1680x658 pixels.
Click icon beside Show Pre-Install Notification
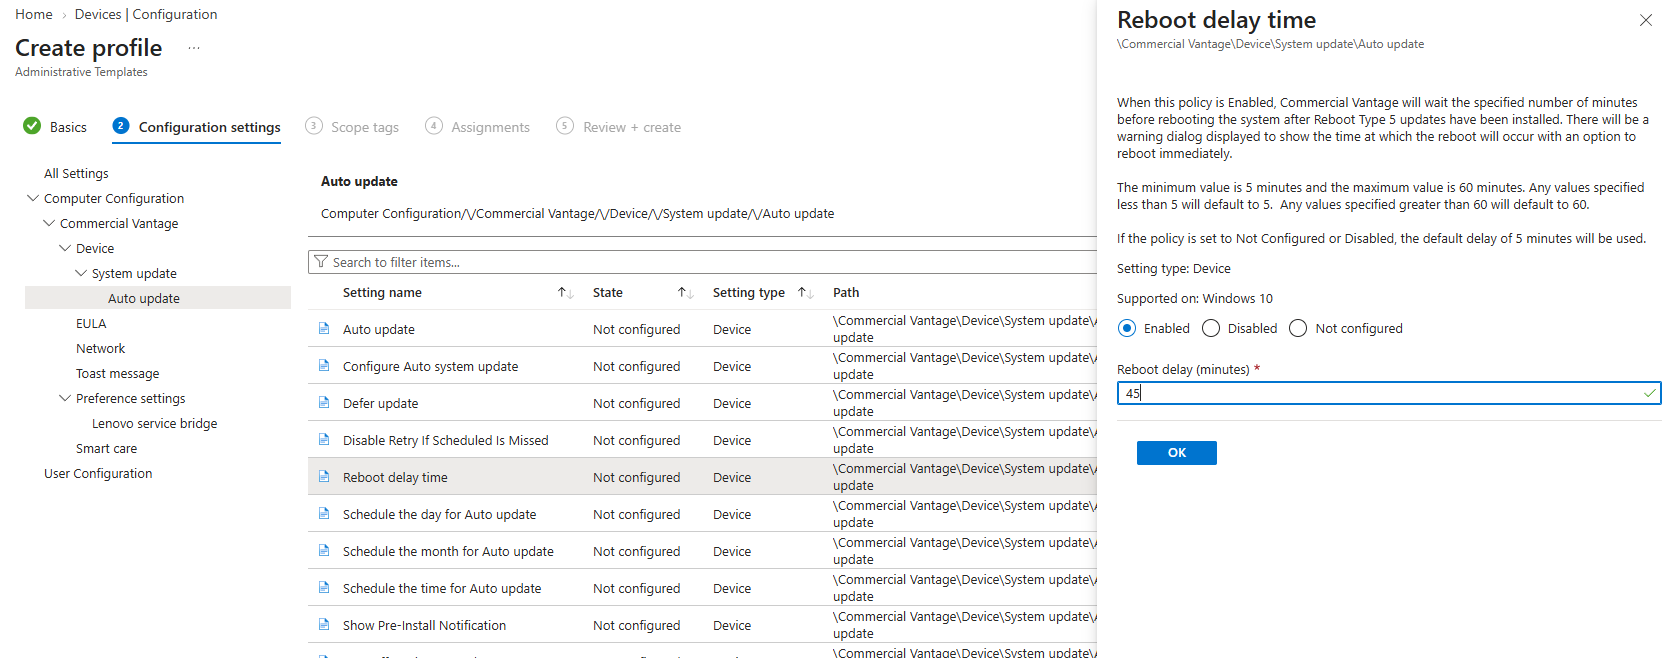[324, 624]
